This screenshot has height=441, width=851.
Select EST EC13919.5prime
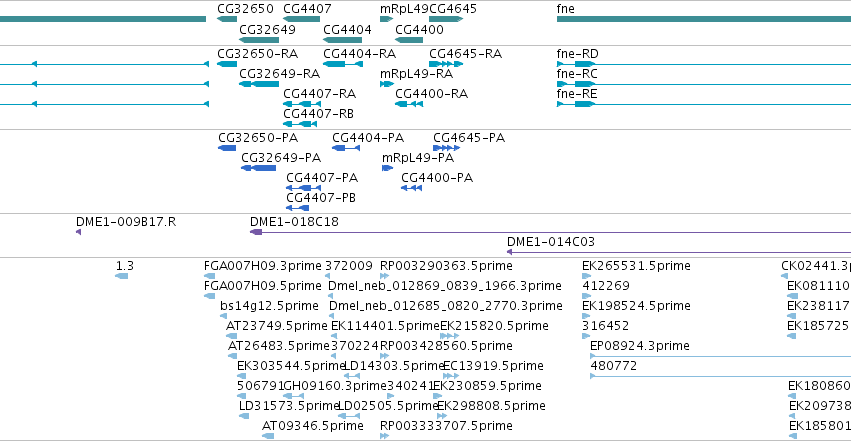click(x=493, y=366)
